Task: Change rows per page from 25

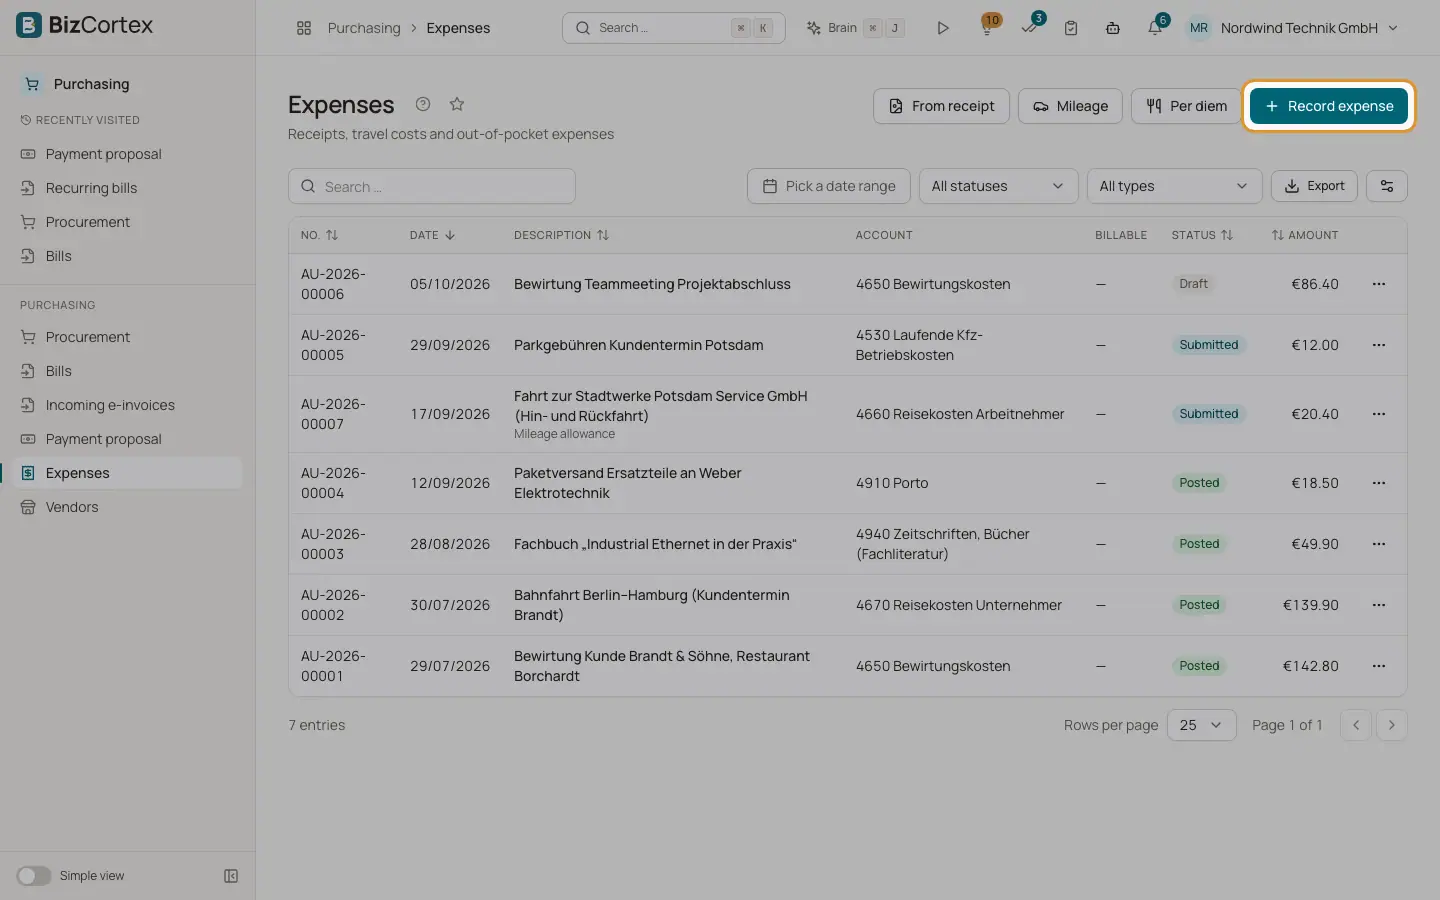Action: [1201, 725]
